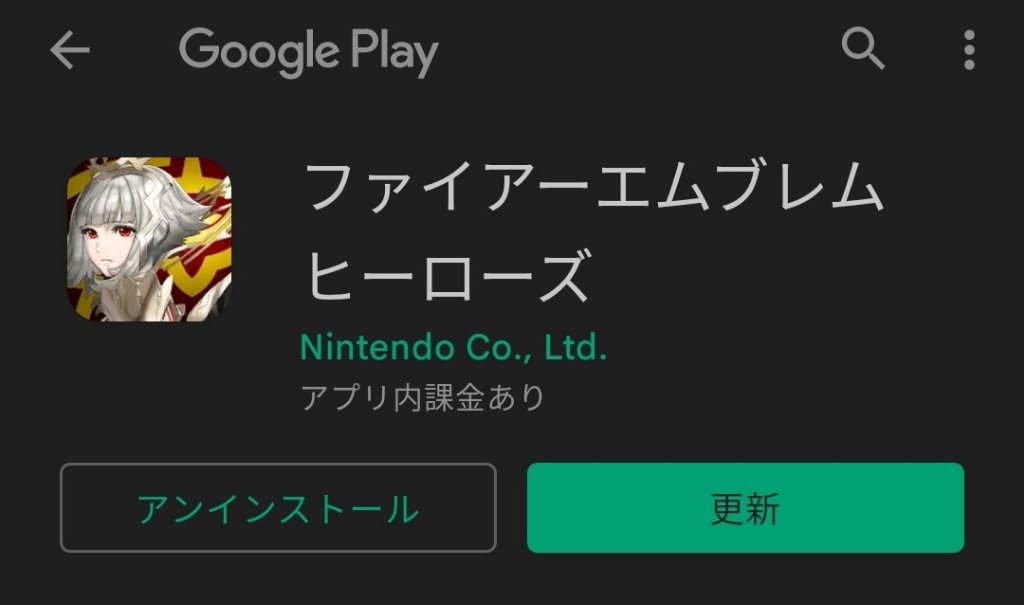Update Fire Emblem Heroes to the latest version
Screen dimensions: 1024x605
click(x=745, y=508)
